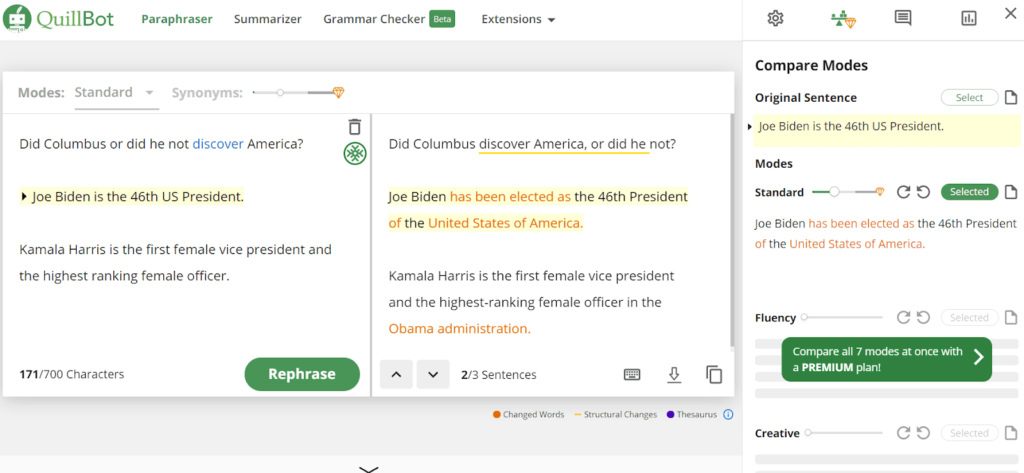The image size is (1024, 473).
Task: Click Joe Biden sentence in input box
Action: click(x=138, y=196)
